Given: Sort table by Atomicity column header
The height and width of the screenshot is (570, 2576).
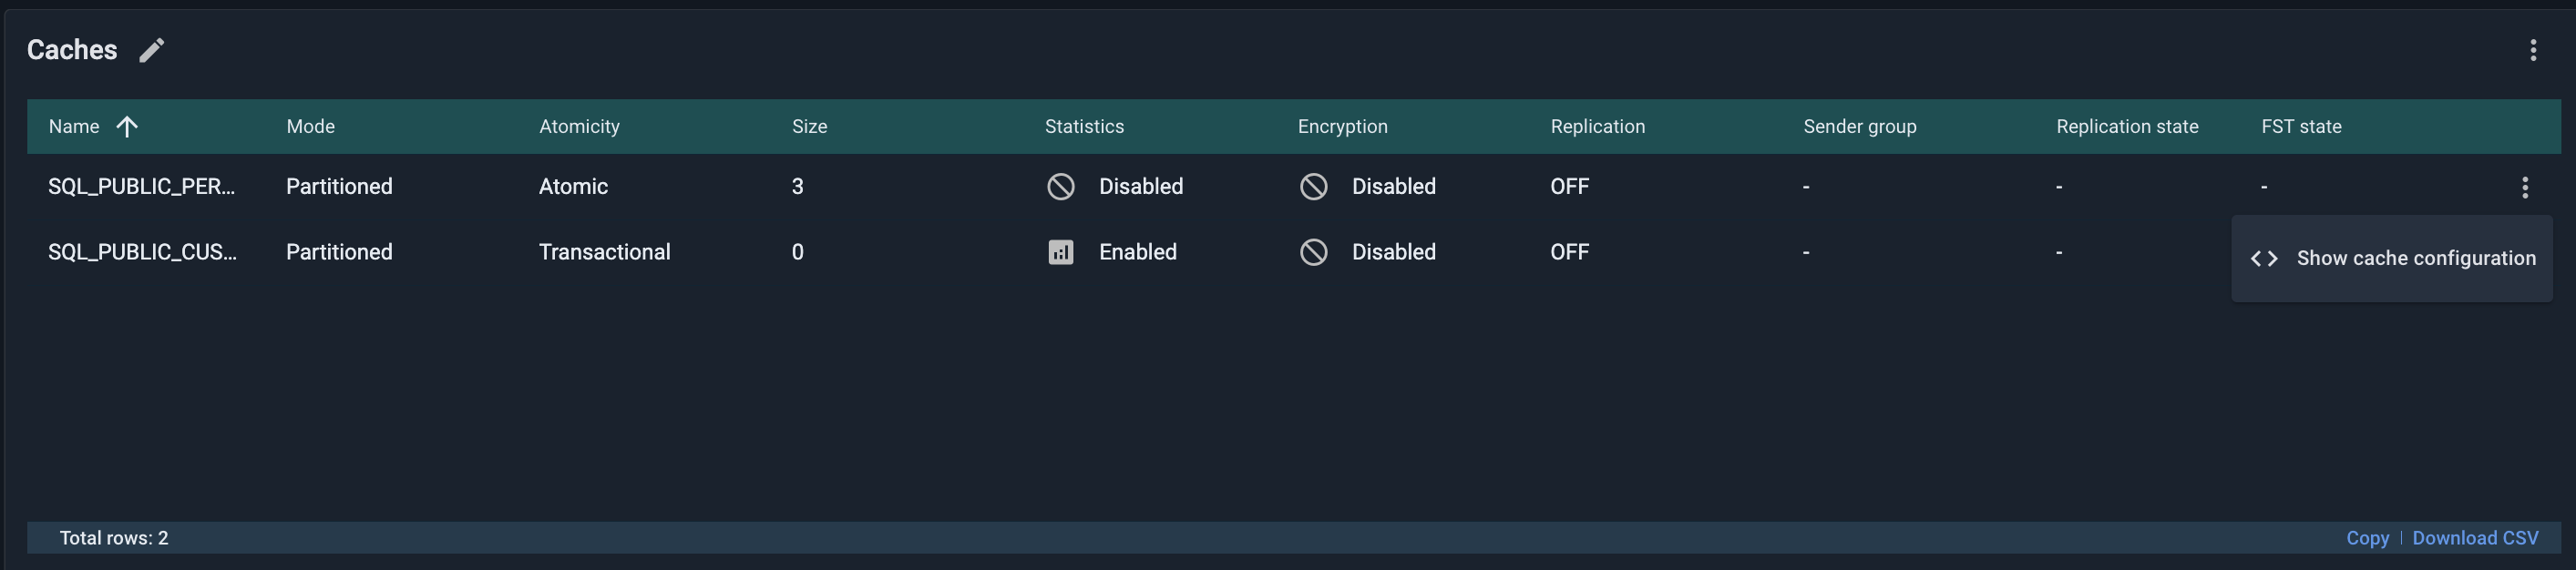Looking at the screenshot, I should pos(579,127).
